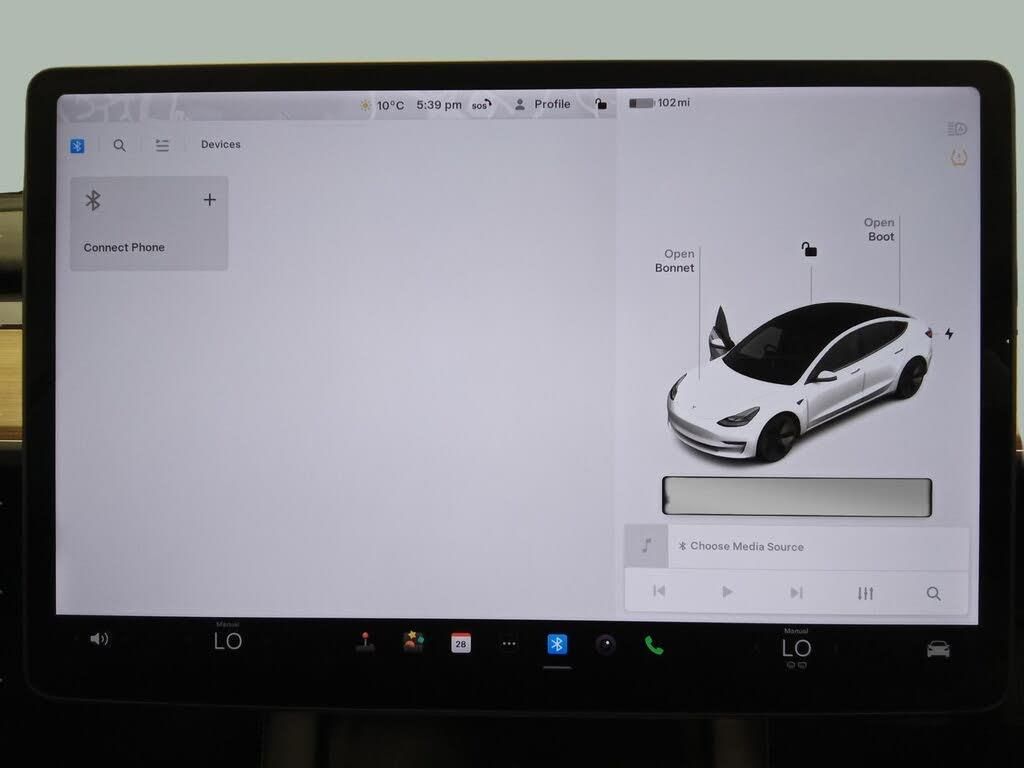Tap the blank grey message card below car

point(797,497)
